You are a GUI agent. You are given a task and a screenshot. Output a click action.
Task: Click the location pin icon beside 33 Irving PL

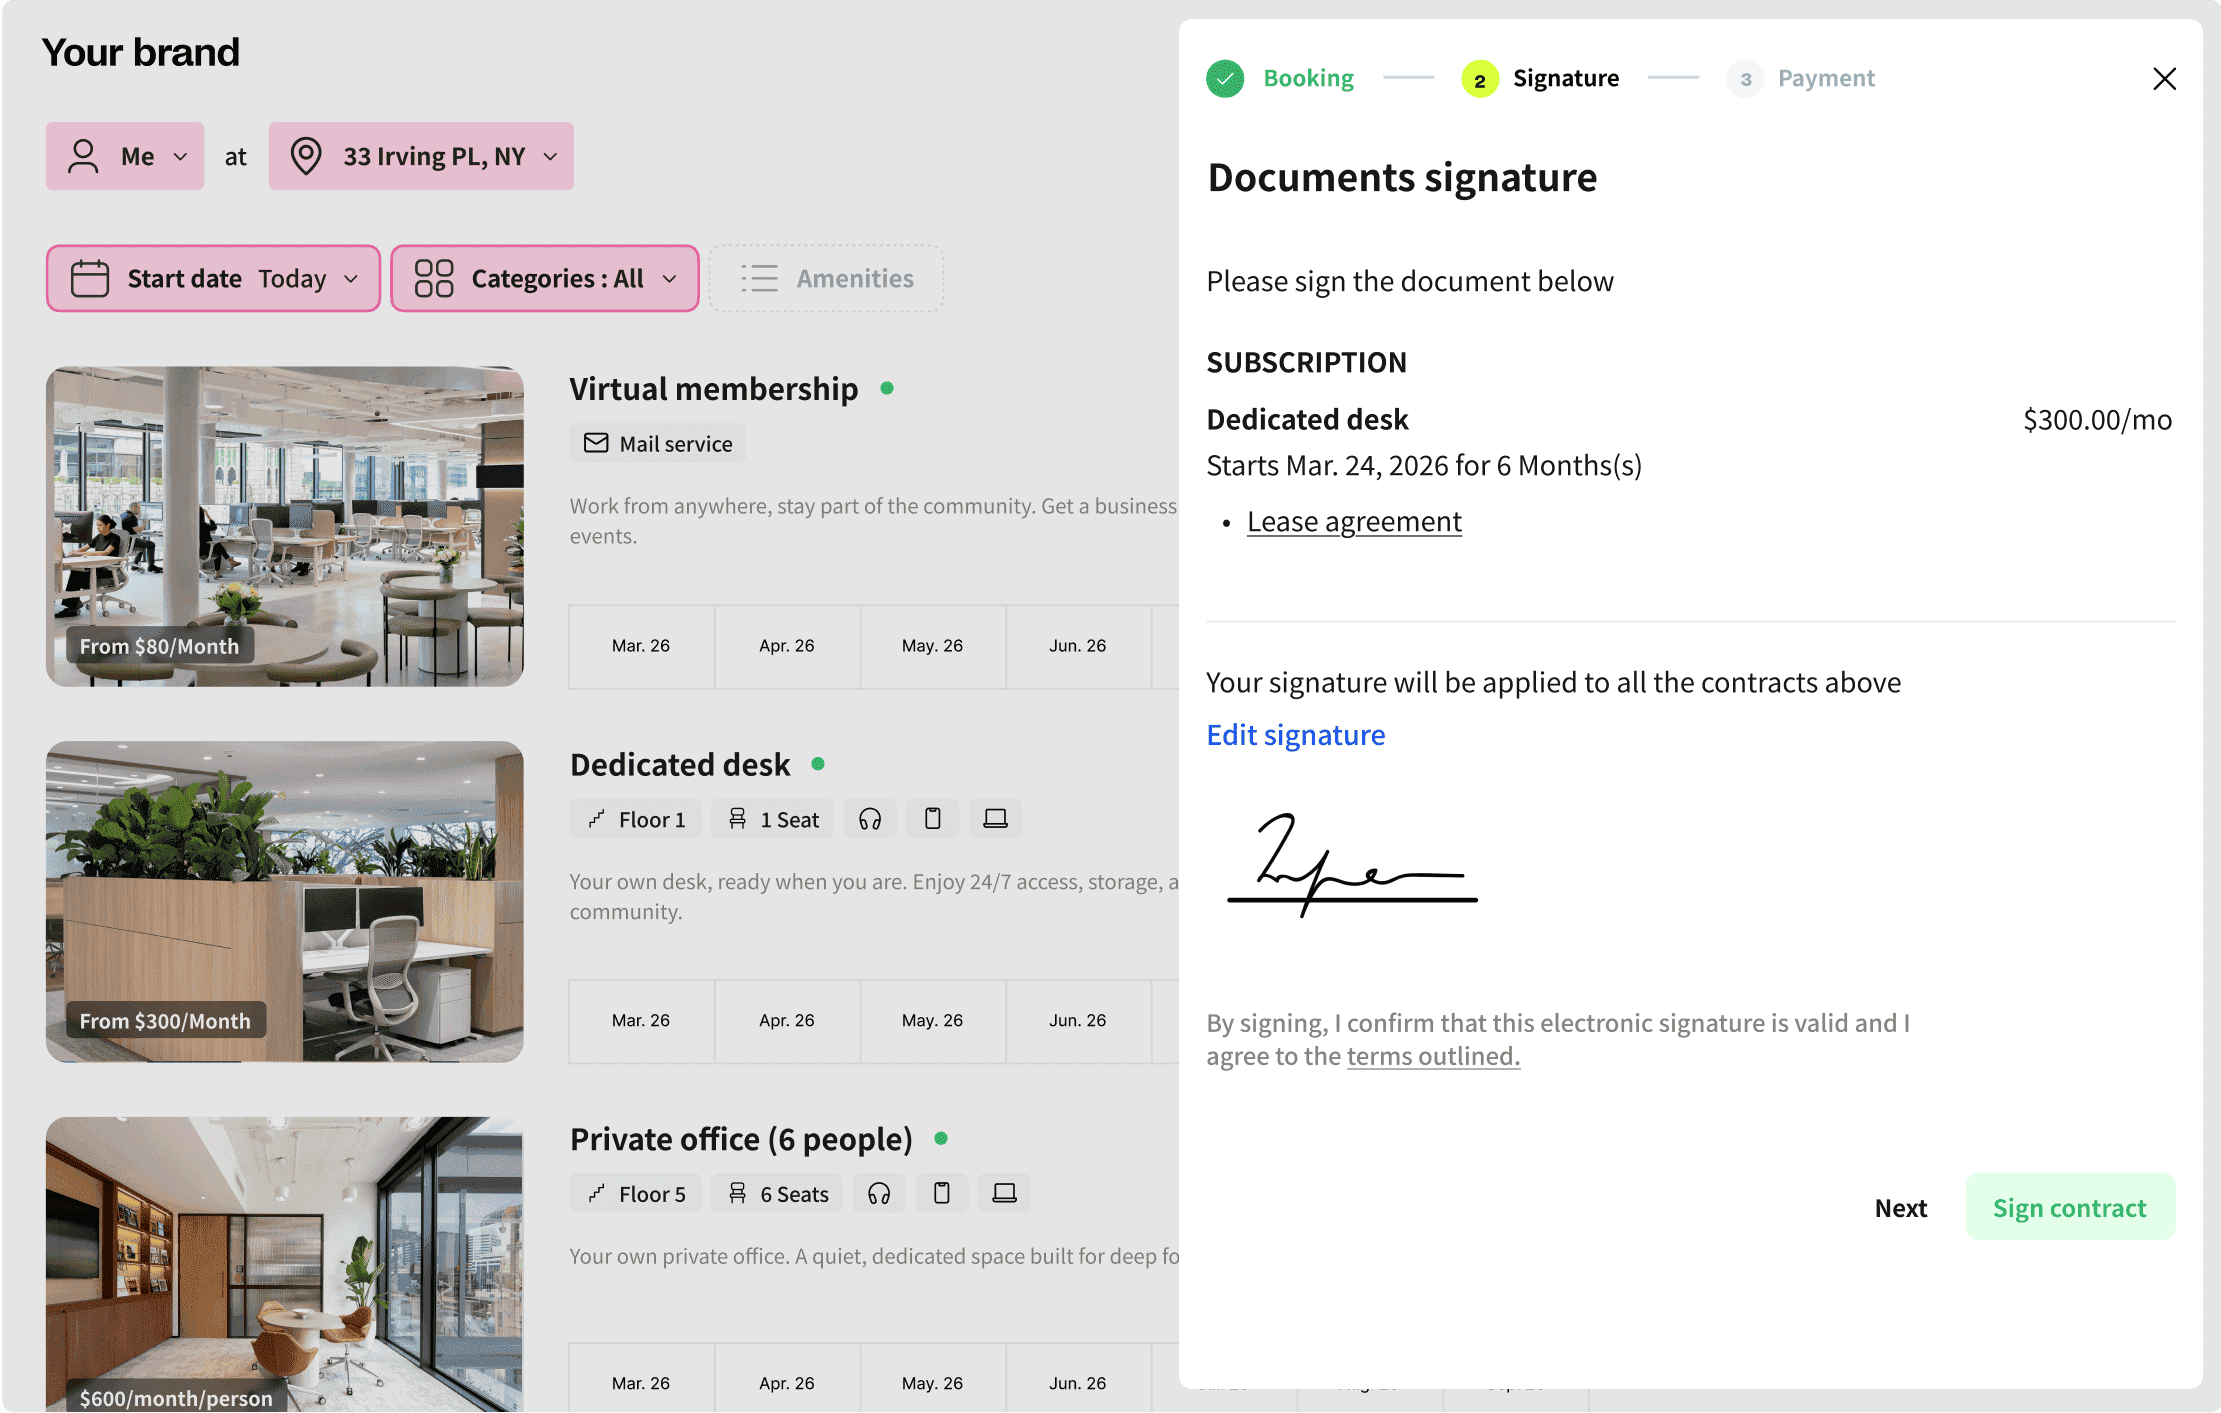coord(307,156)
